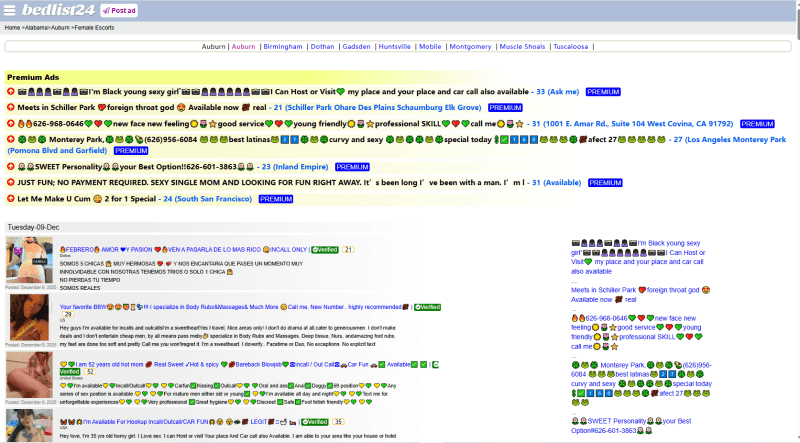Click the age 52 badge
The width and height of the screenshot is (800, 443).
click(90, 372)
